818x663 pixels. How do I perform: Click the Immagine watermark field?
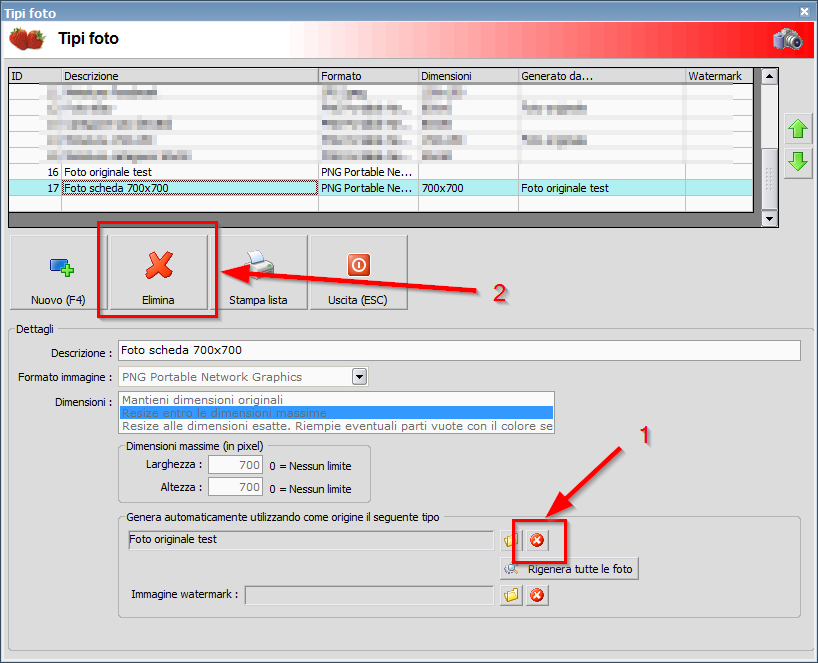tap(369, 595)
